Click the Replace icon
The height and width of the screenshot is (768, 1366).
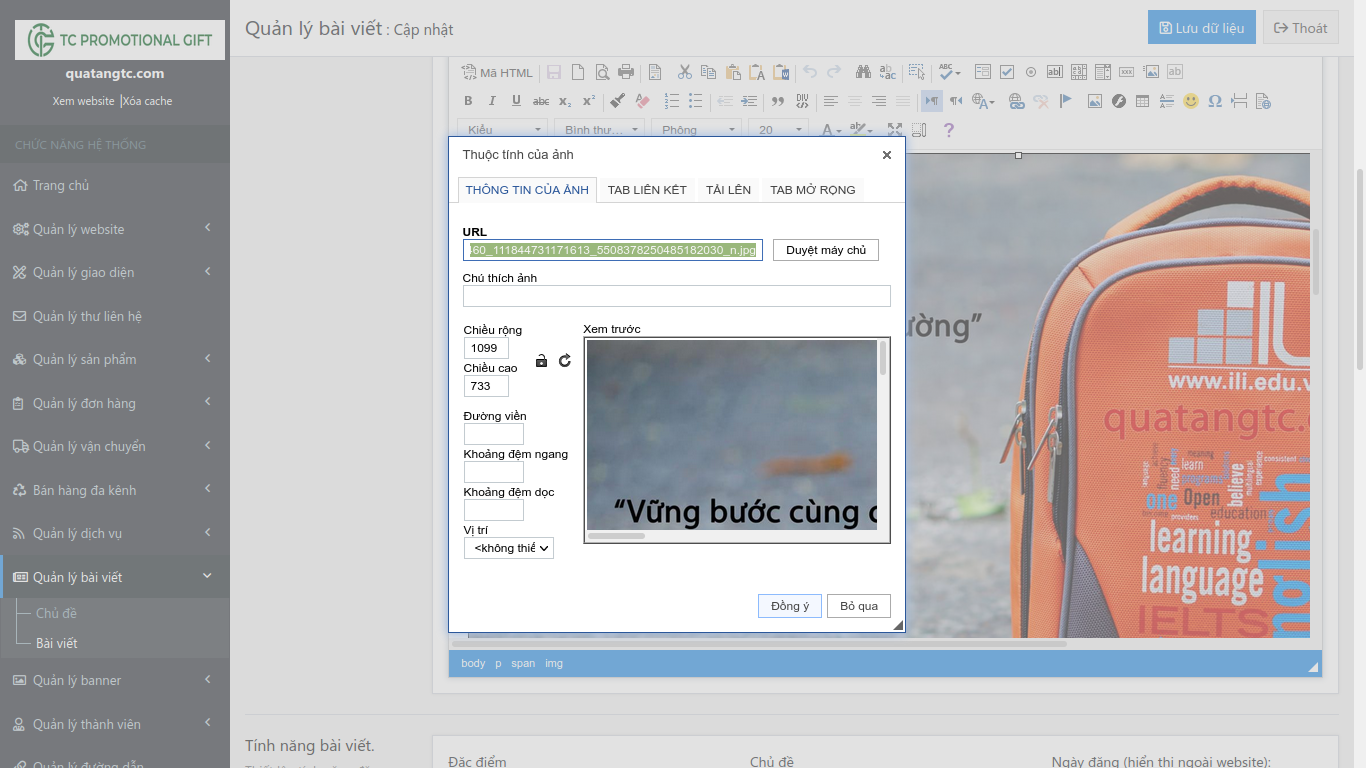[x=888, y=72]
